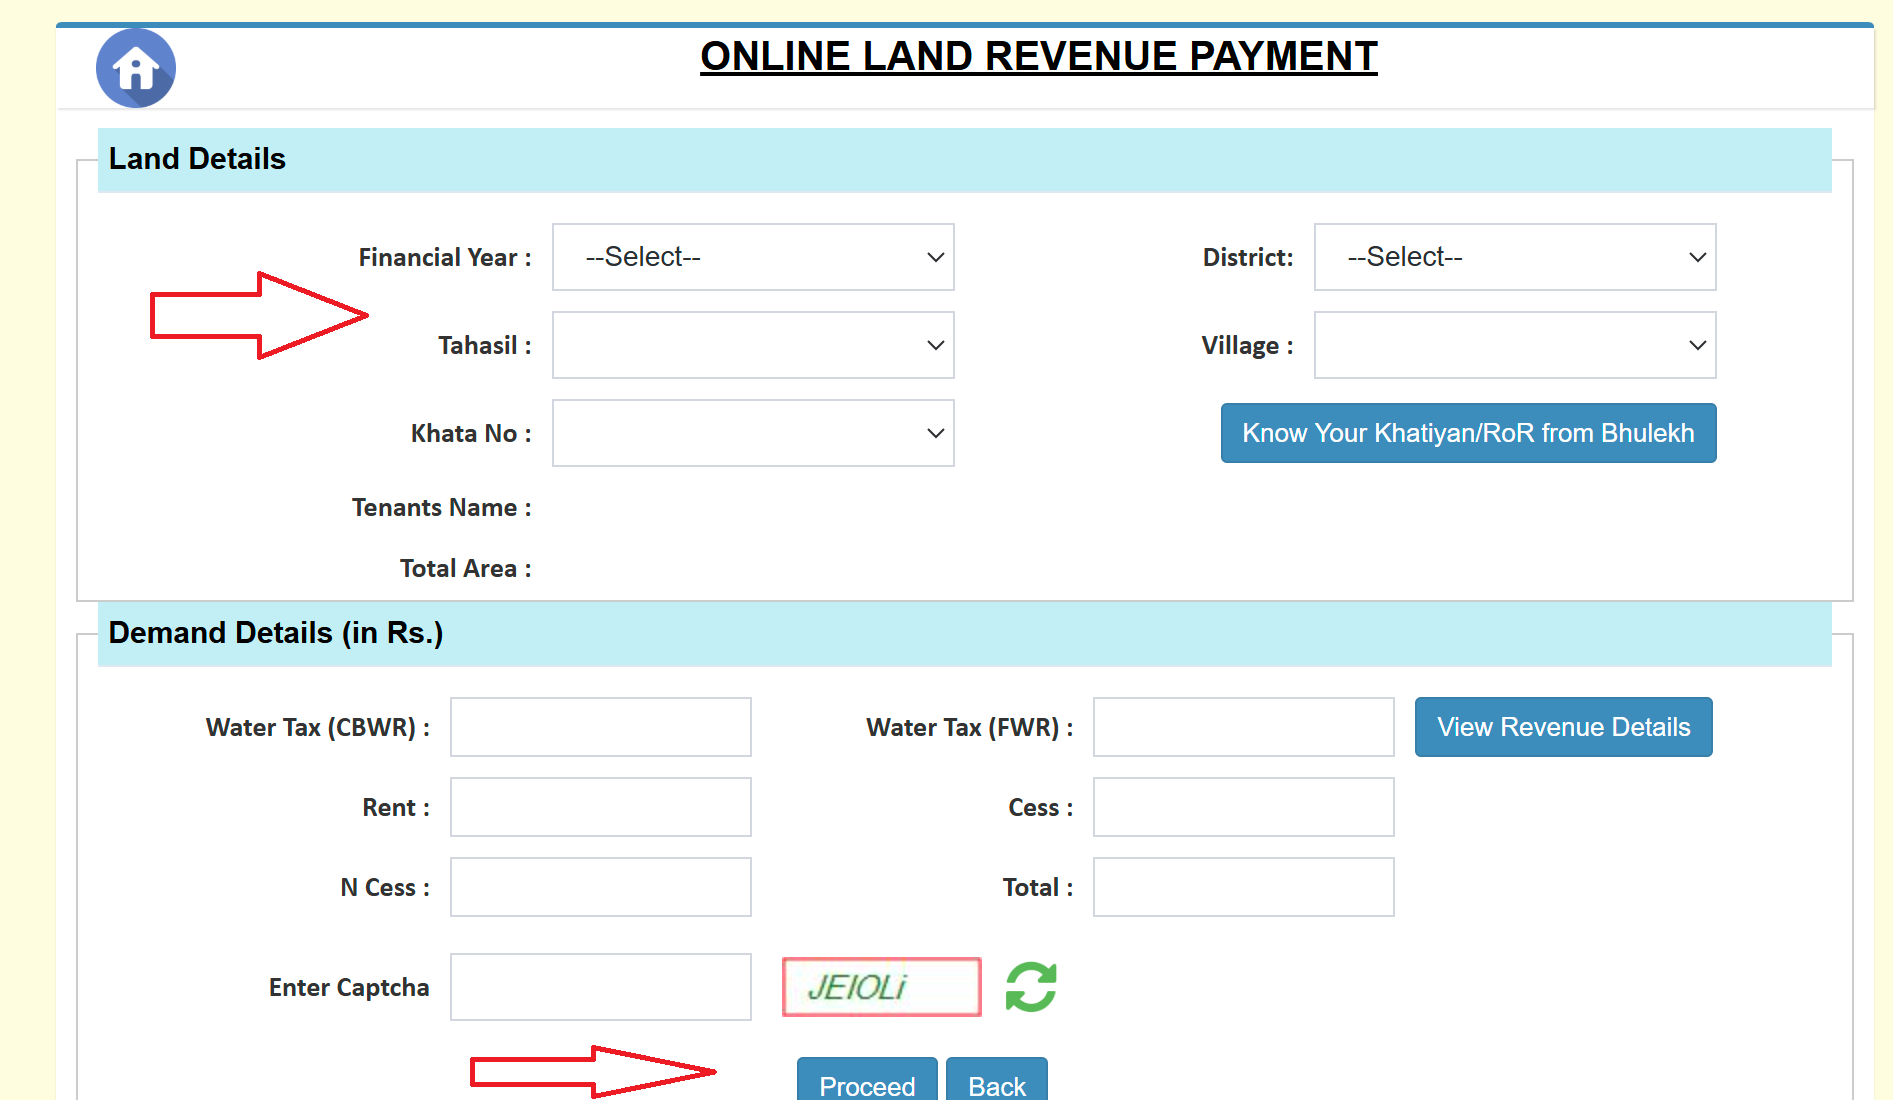1893x1100 pixels.
Task: Open the Financial Year dropdown
Action: pyautogui.click(x=752, y=257)
